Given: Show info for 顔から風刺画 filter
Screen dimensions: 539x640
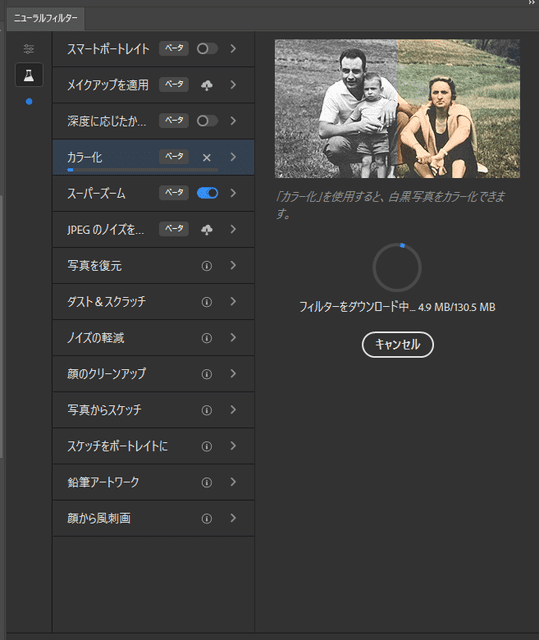Looking at the screenshot, I should point(207,519).
